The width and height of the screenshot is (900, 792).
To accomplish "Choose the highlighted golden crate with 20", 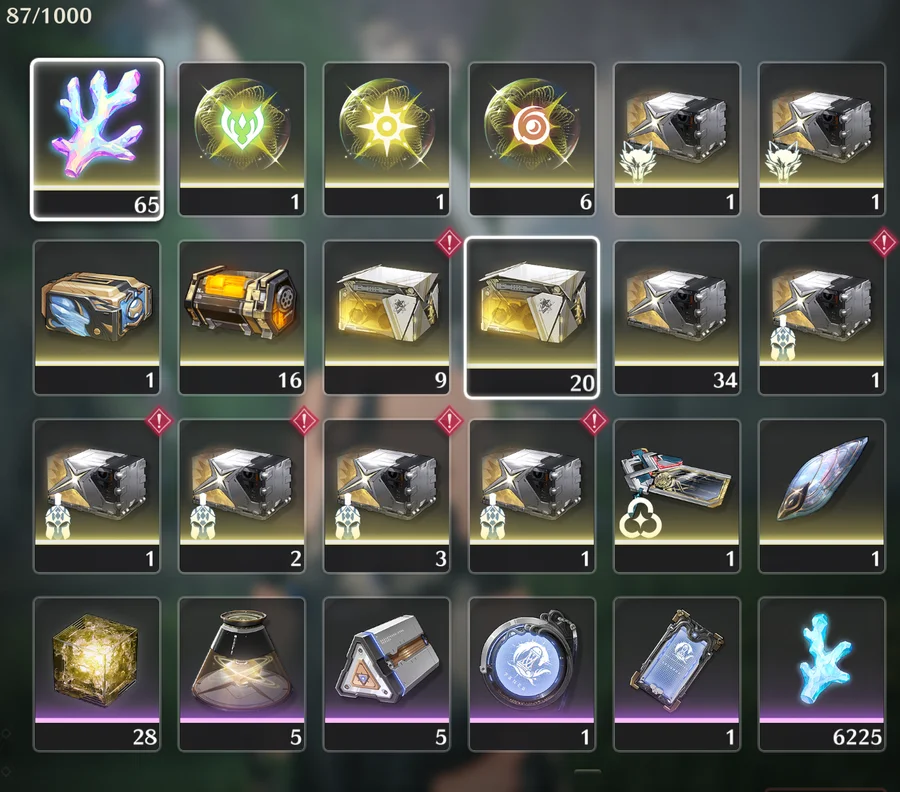I will coord(532,317).
